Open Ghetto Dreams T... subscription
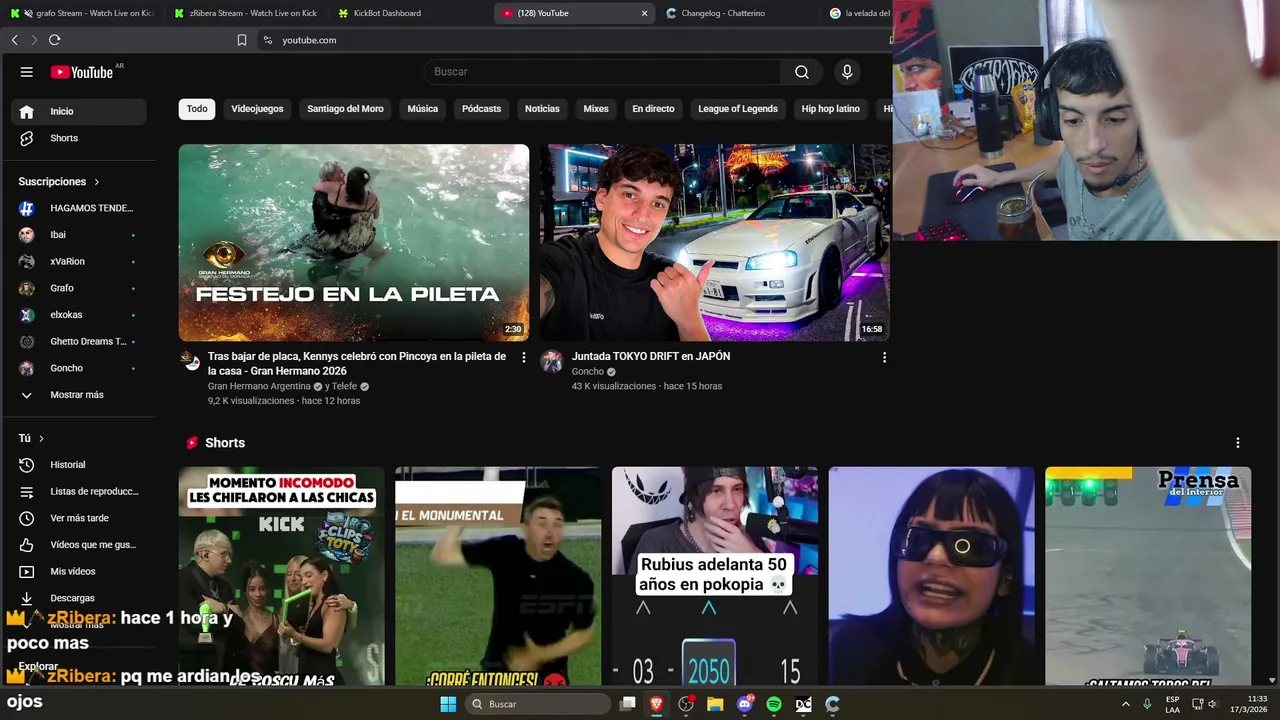Viewport: 1280px width, 720px height. point(78,341)
